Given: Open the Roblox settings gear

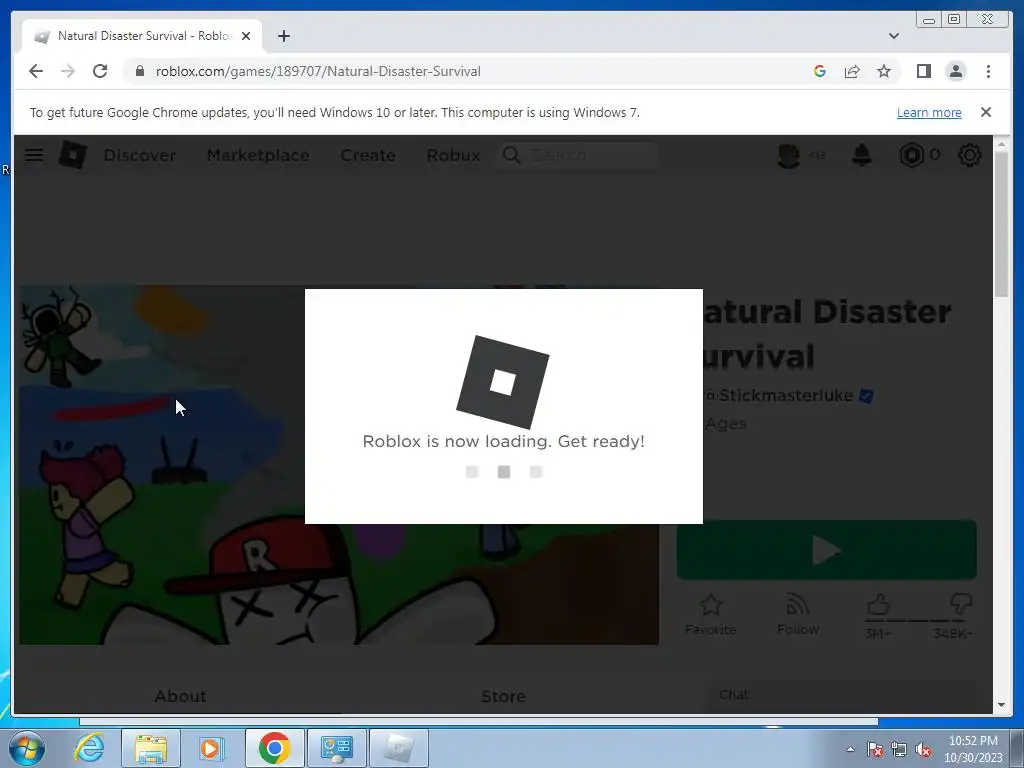Looking at the screenshot, I should (x=970, y=155).
